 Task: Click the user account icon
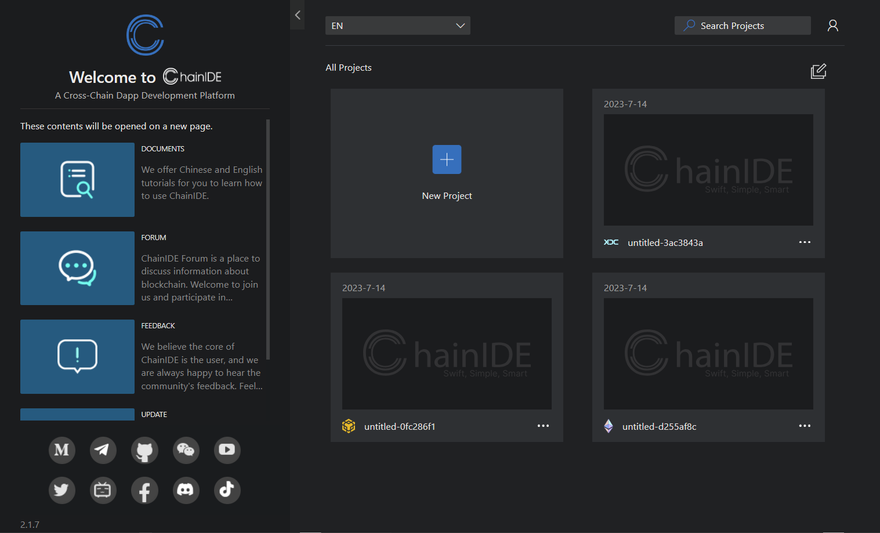(833, 26)
